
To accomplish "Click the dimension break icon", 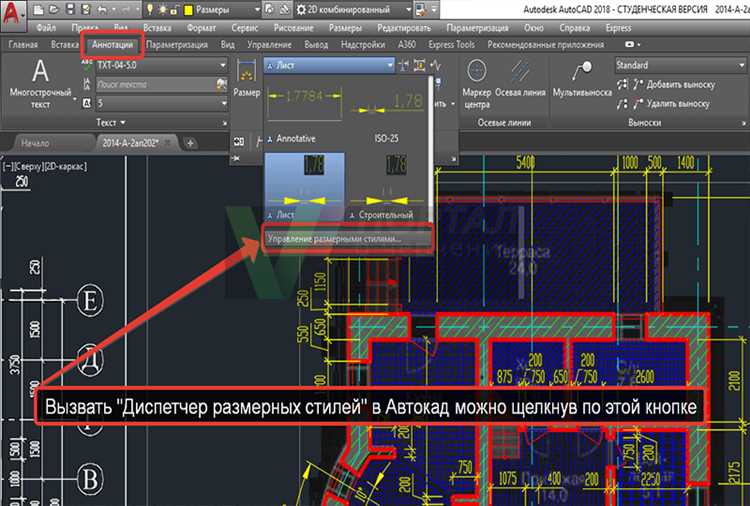I will tap(404, 66).
